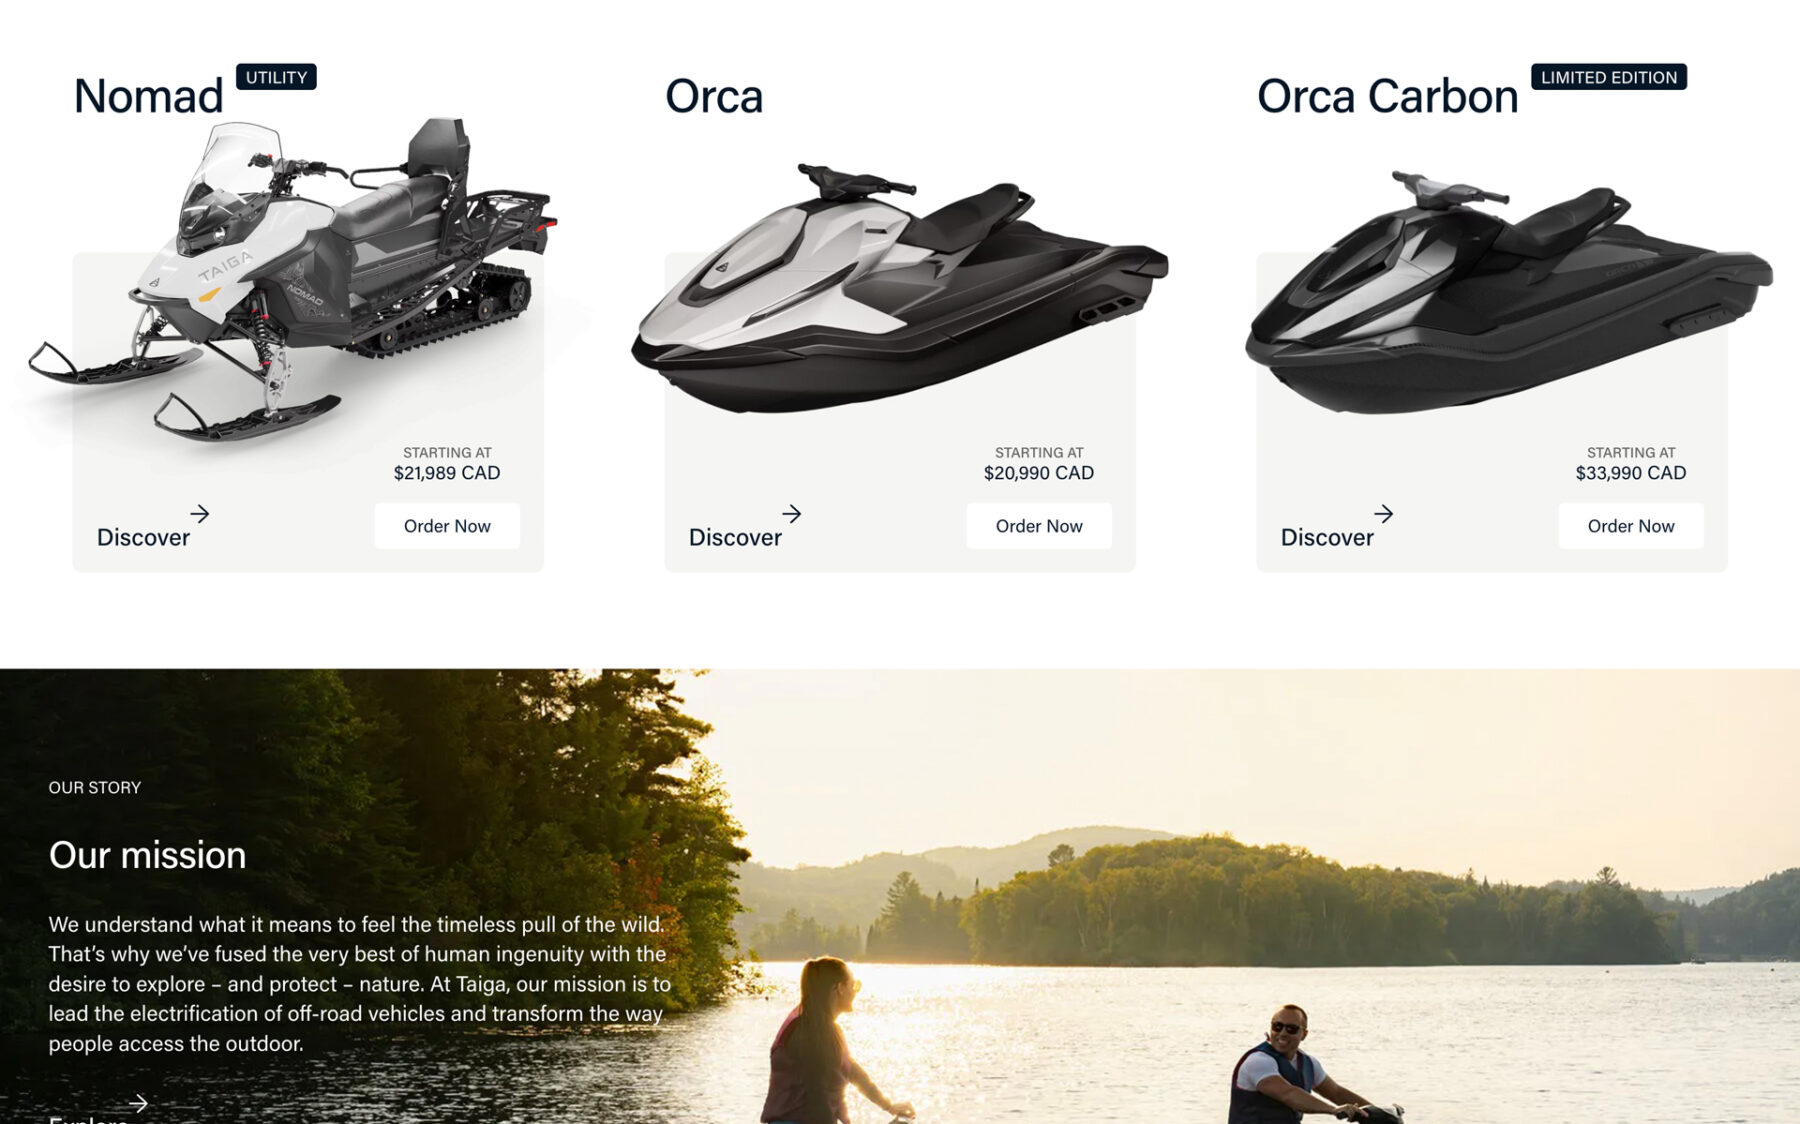
Task: Open the Nomad Discover link
Action: click(x=143, y=537)
